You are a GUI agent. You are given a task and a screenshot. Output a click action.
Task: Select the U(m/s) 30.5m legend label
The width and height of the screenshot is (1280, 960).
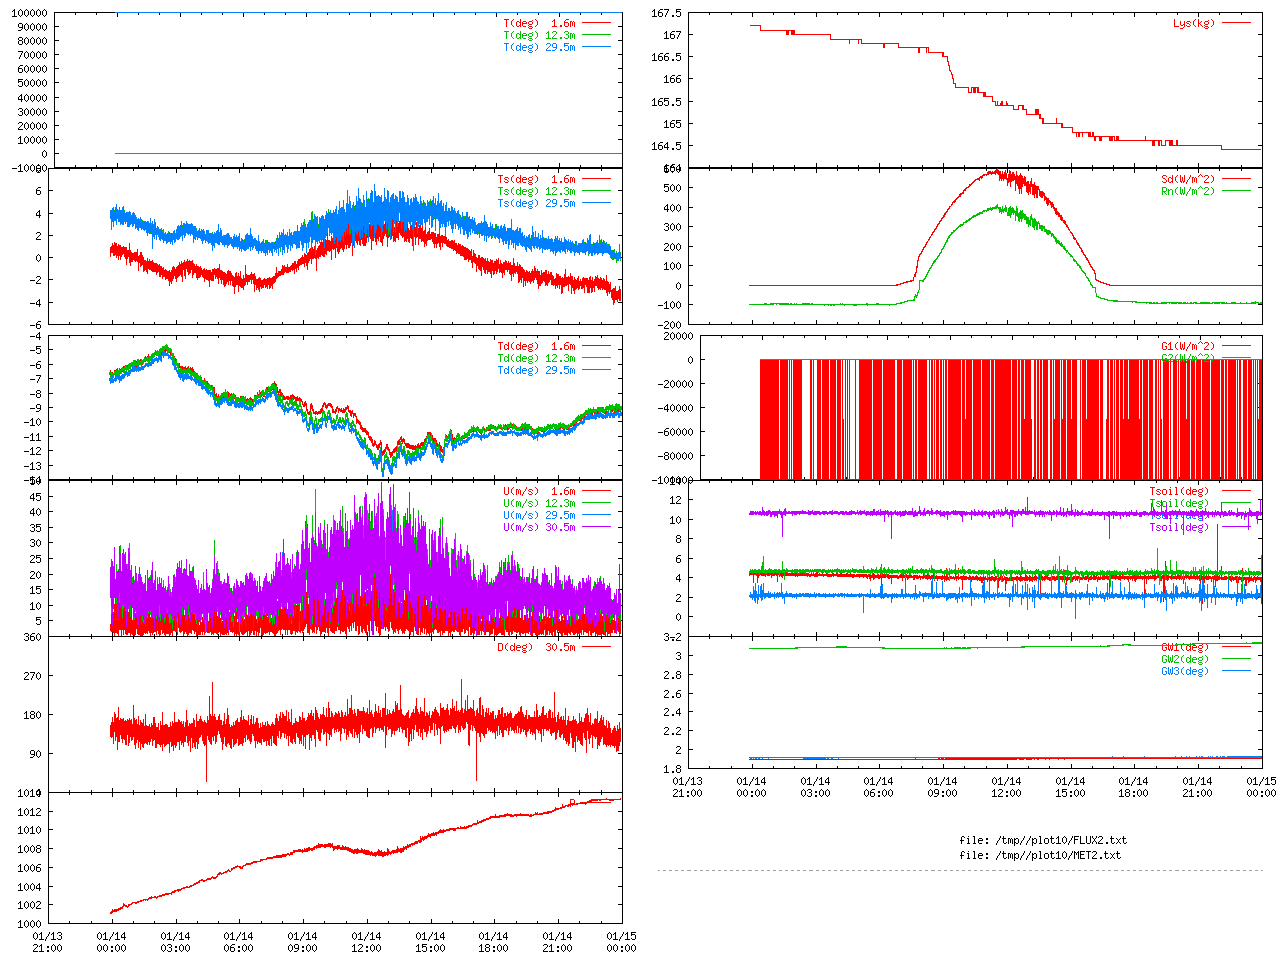pyautogui.click(x=539, y=527)
